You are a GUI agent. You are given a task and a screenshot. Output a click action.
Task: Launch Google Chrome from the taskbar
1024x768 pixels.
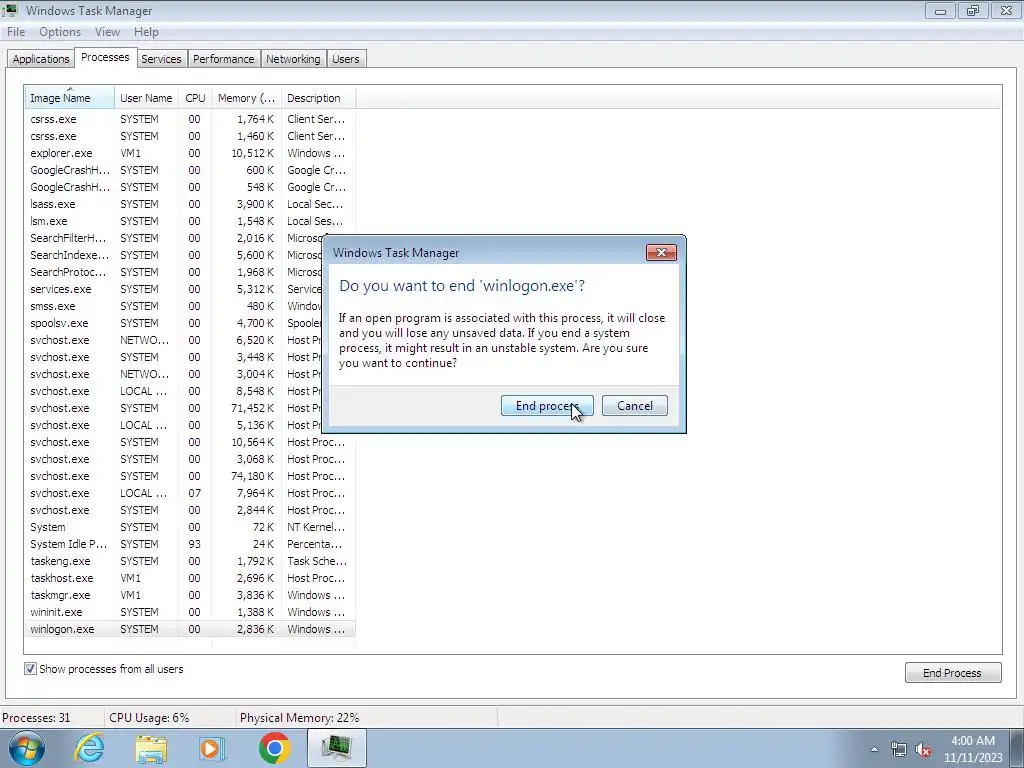click(x=274, y=748)
